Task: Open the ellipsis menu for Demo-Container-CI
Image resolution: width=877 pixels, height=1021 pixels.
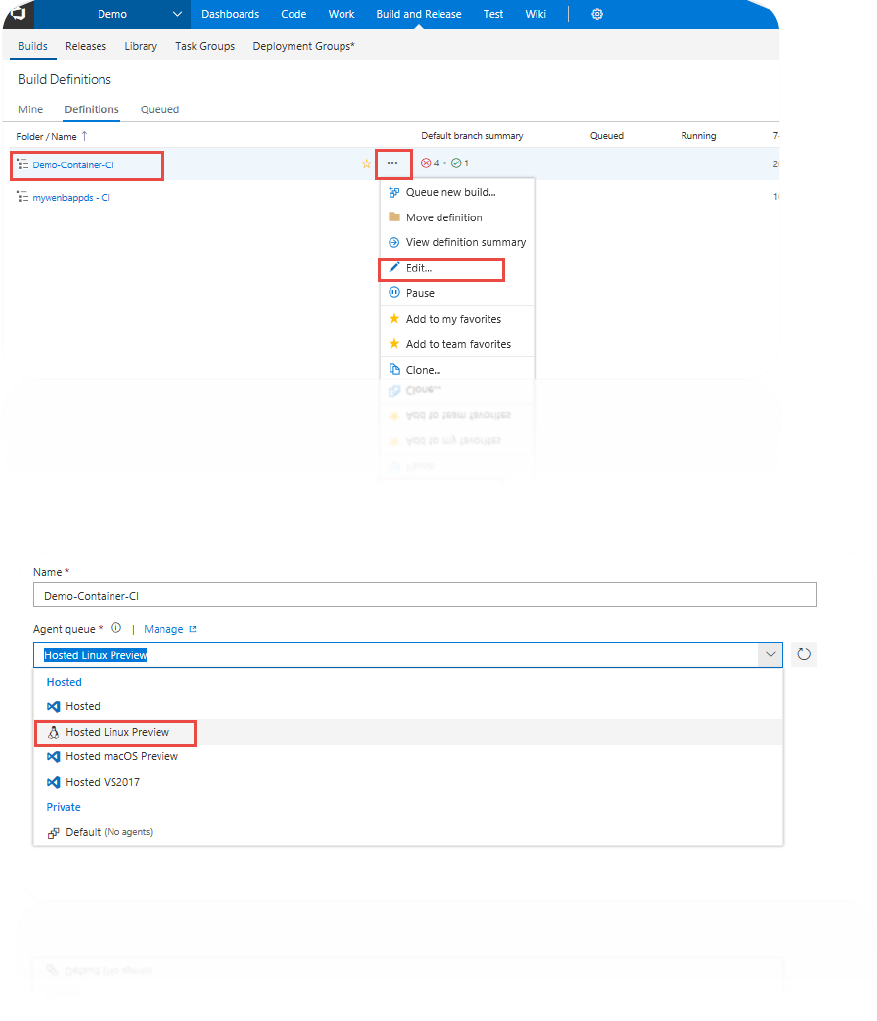Action: [392, 163]
